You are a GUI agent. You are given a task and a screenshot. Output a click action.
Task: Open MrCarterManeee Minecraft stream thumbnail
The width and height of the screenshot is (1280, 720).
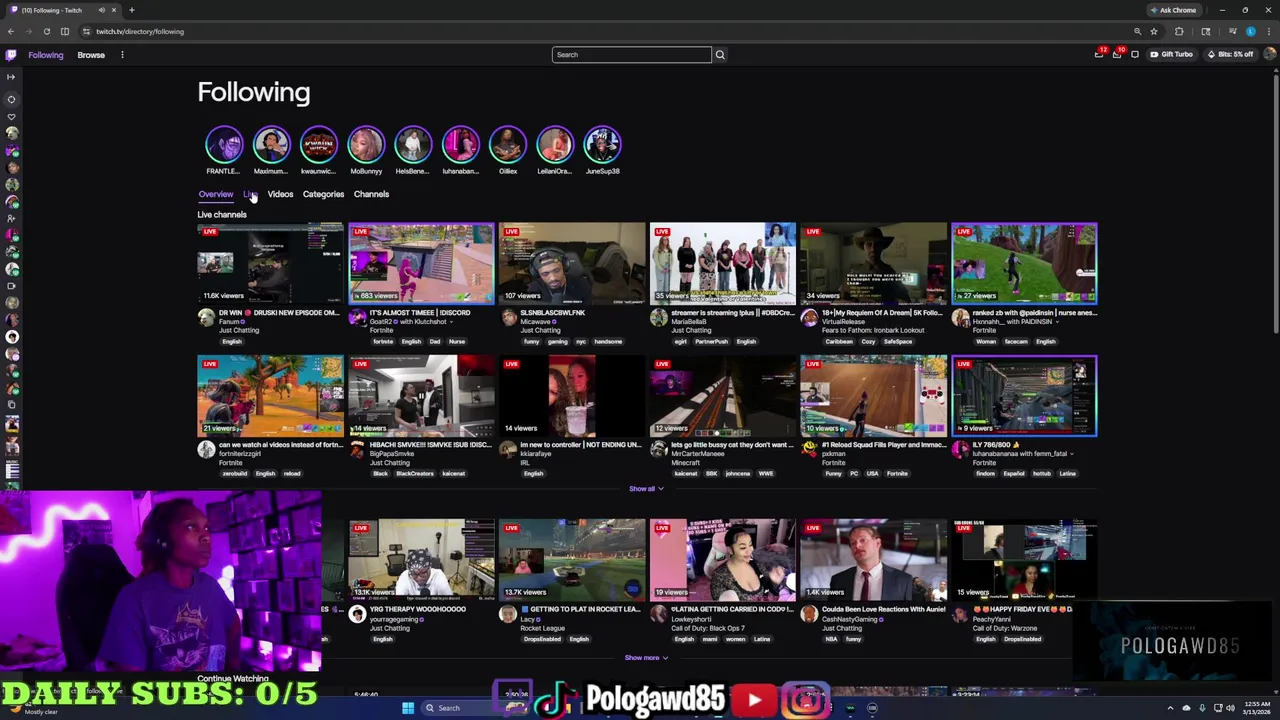(723, 395)
